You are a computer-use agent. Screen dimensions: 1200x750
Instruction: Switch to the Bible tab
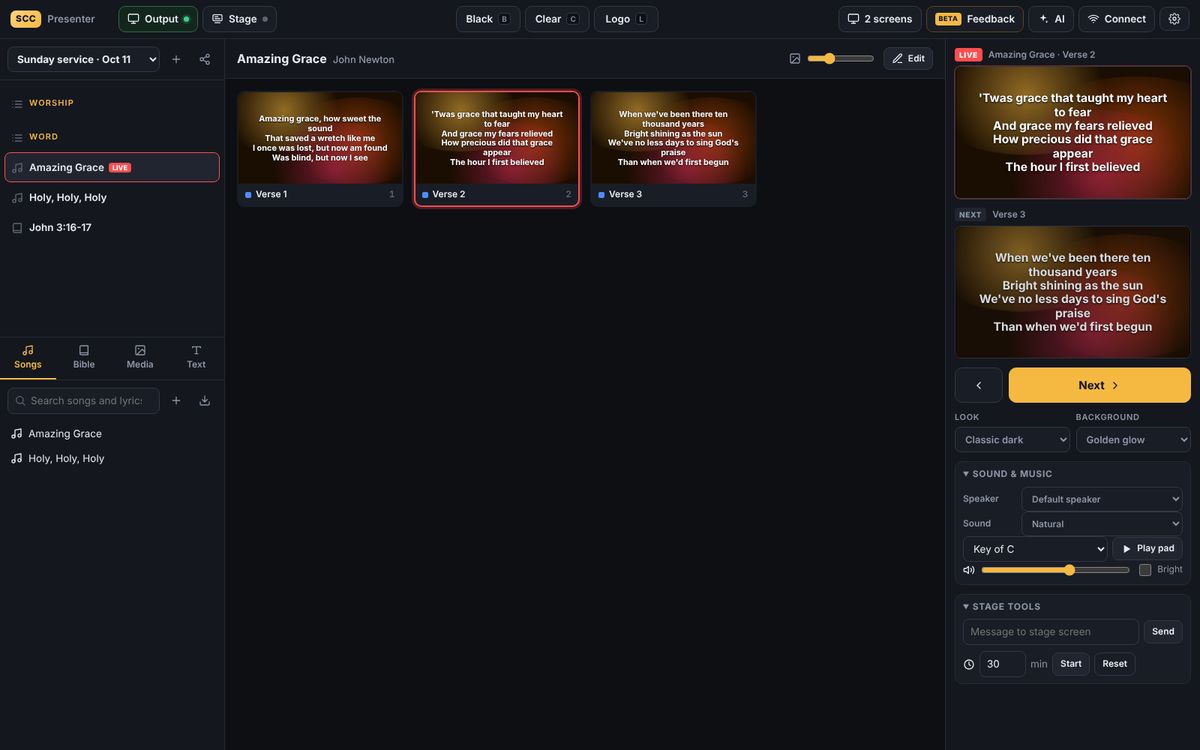[x=84, y=357]
